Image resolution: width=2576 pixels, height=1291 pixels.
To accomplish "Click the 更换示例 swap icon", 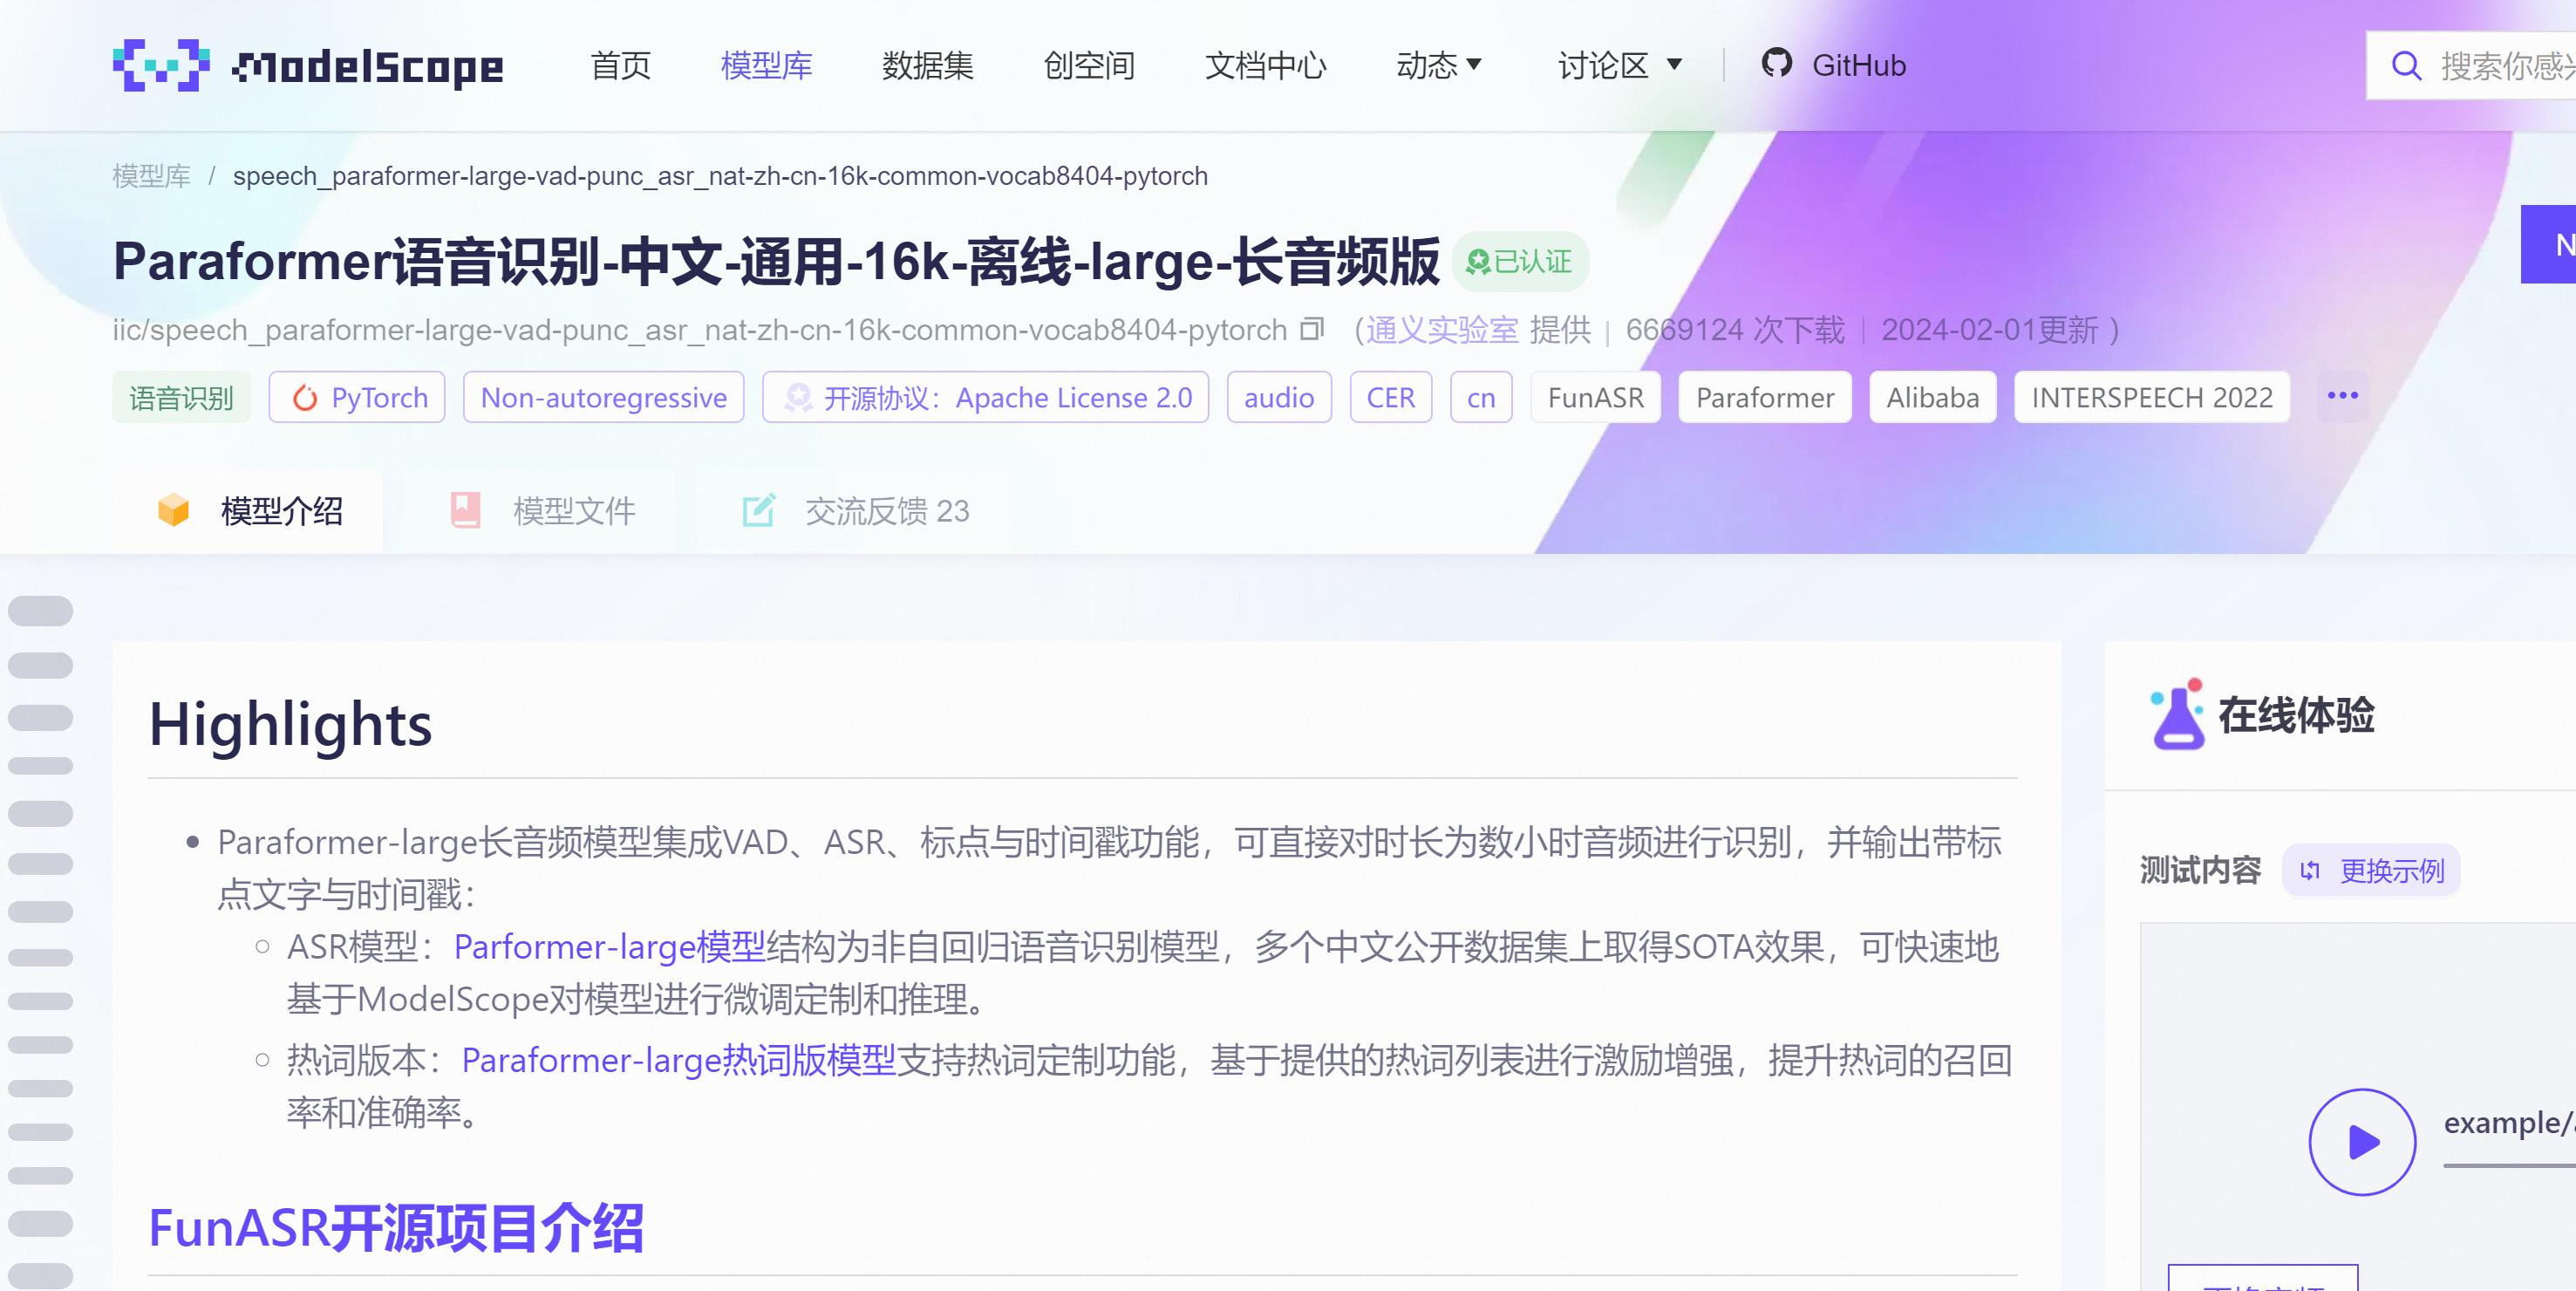I will pyautogui.click(x=2310, y=871).
